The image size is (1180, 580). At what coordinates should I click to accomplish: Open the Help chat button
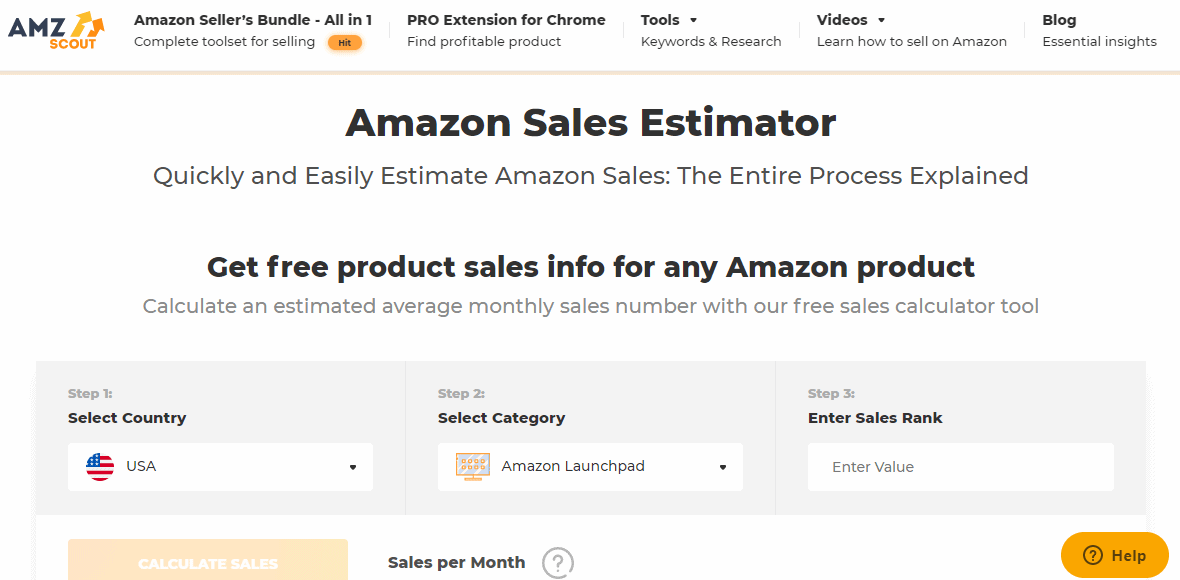coord(1115,555)
